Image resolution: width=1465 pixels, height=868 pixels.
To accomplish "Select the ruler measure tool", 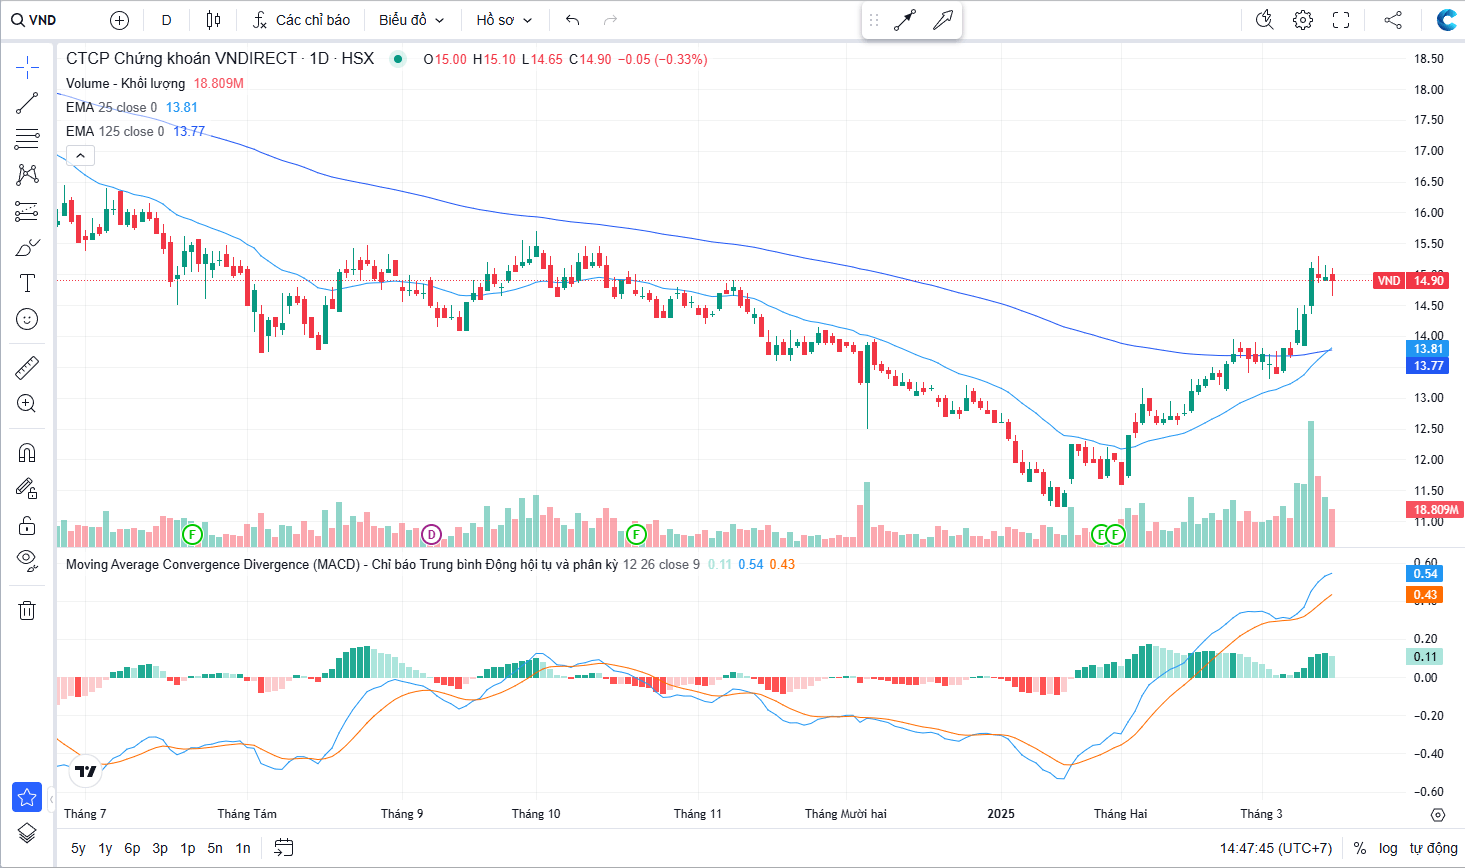I will (x=27, y=368).
